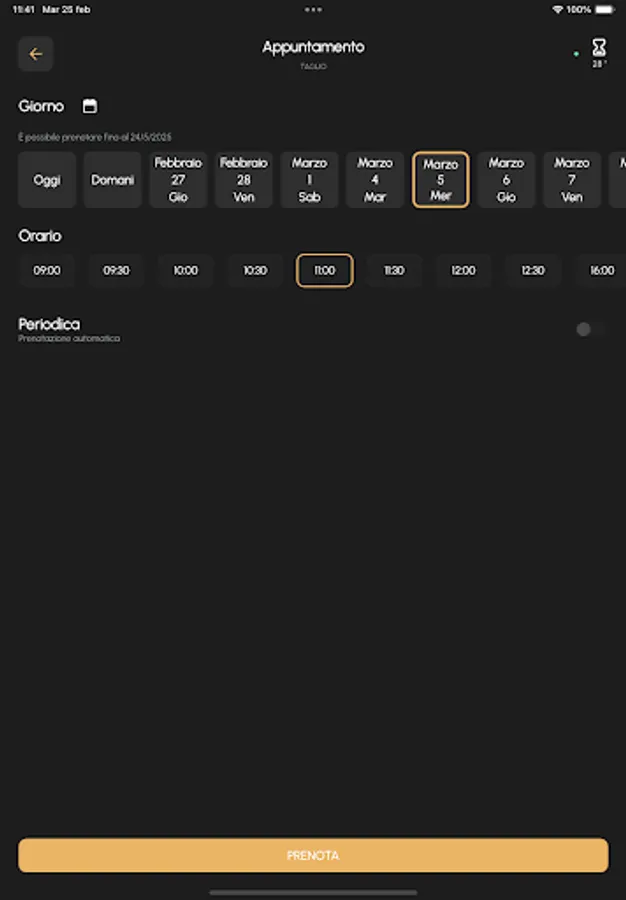Choose Febbraio 27 Gio as the day
Image resolution: width=626 pixels, height=900 pixels.
177,180
